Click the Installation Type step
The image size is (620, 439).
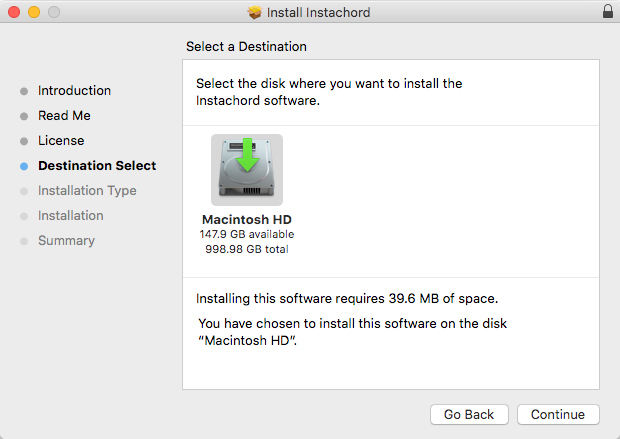(x=87, y=191)
